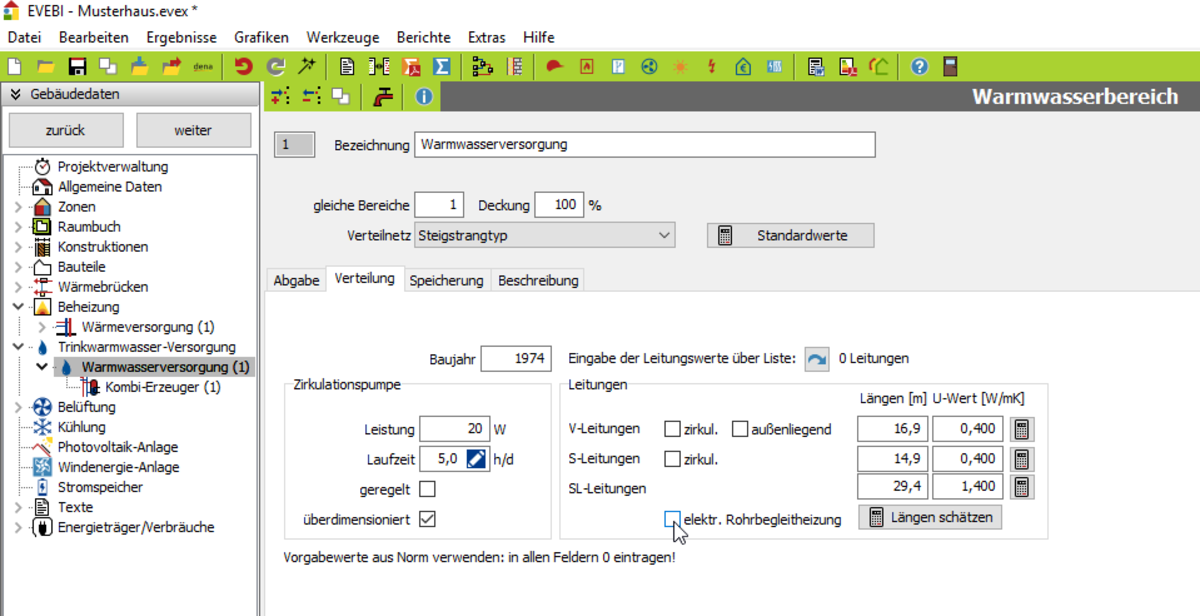This screenshot has width=1200, height=616.
Task: Collapse the Beheizung tree node
Action: point(17,307)
